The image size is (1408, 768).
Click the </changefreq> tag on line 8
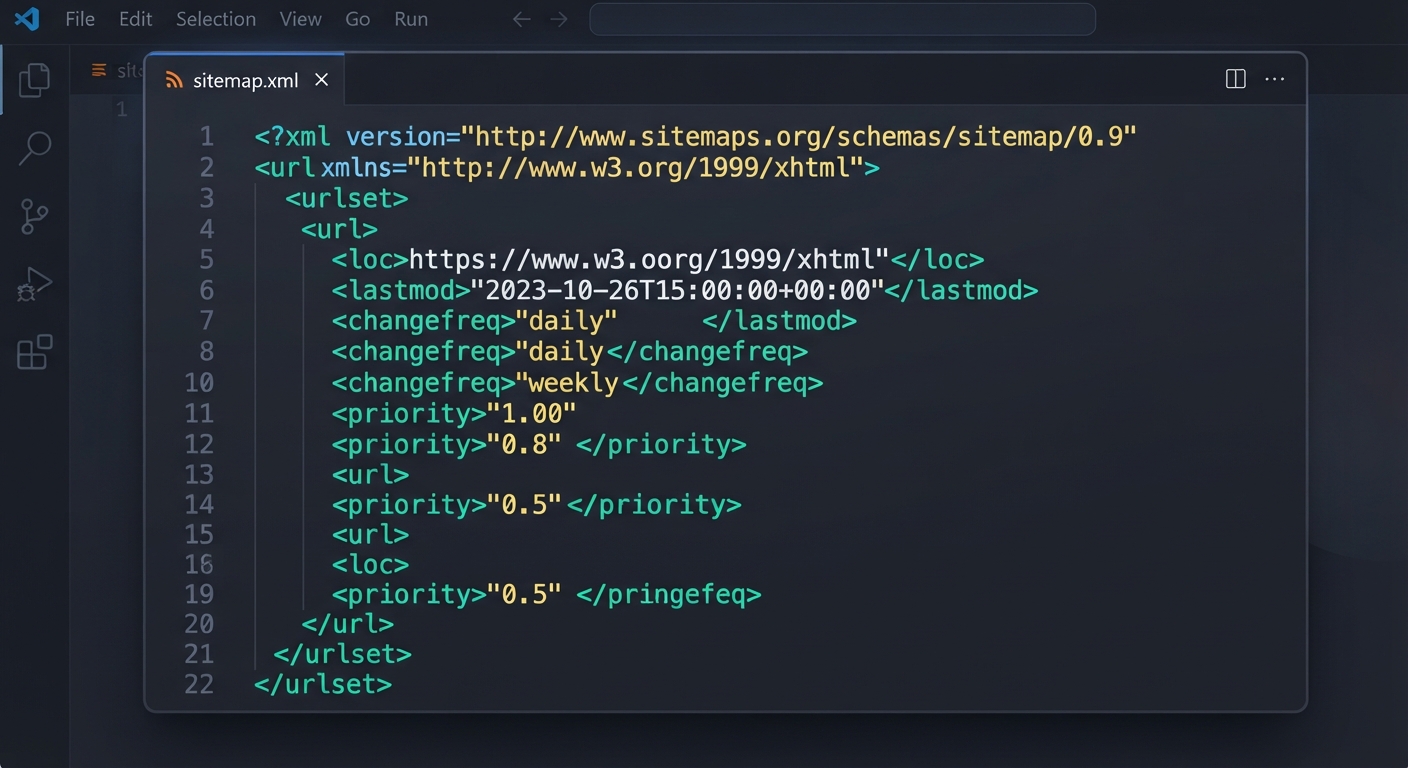(x=707, y=352)
